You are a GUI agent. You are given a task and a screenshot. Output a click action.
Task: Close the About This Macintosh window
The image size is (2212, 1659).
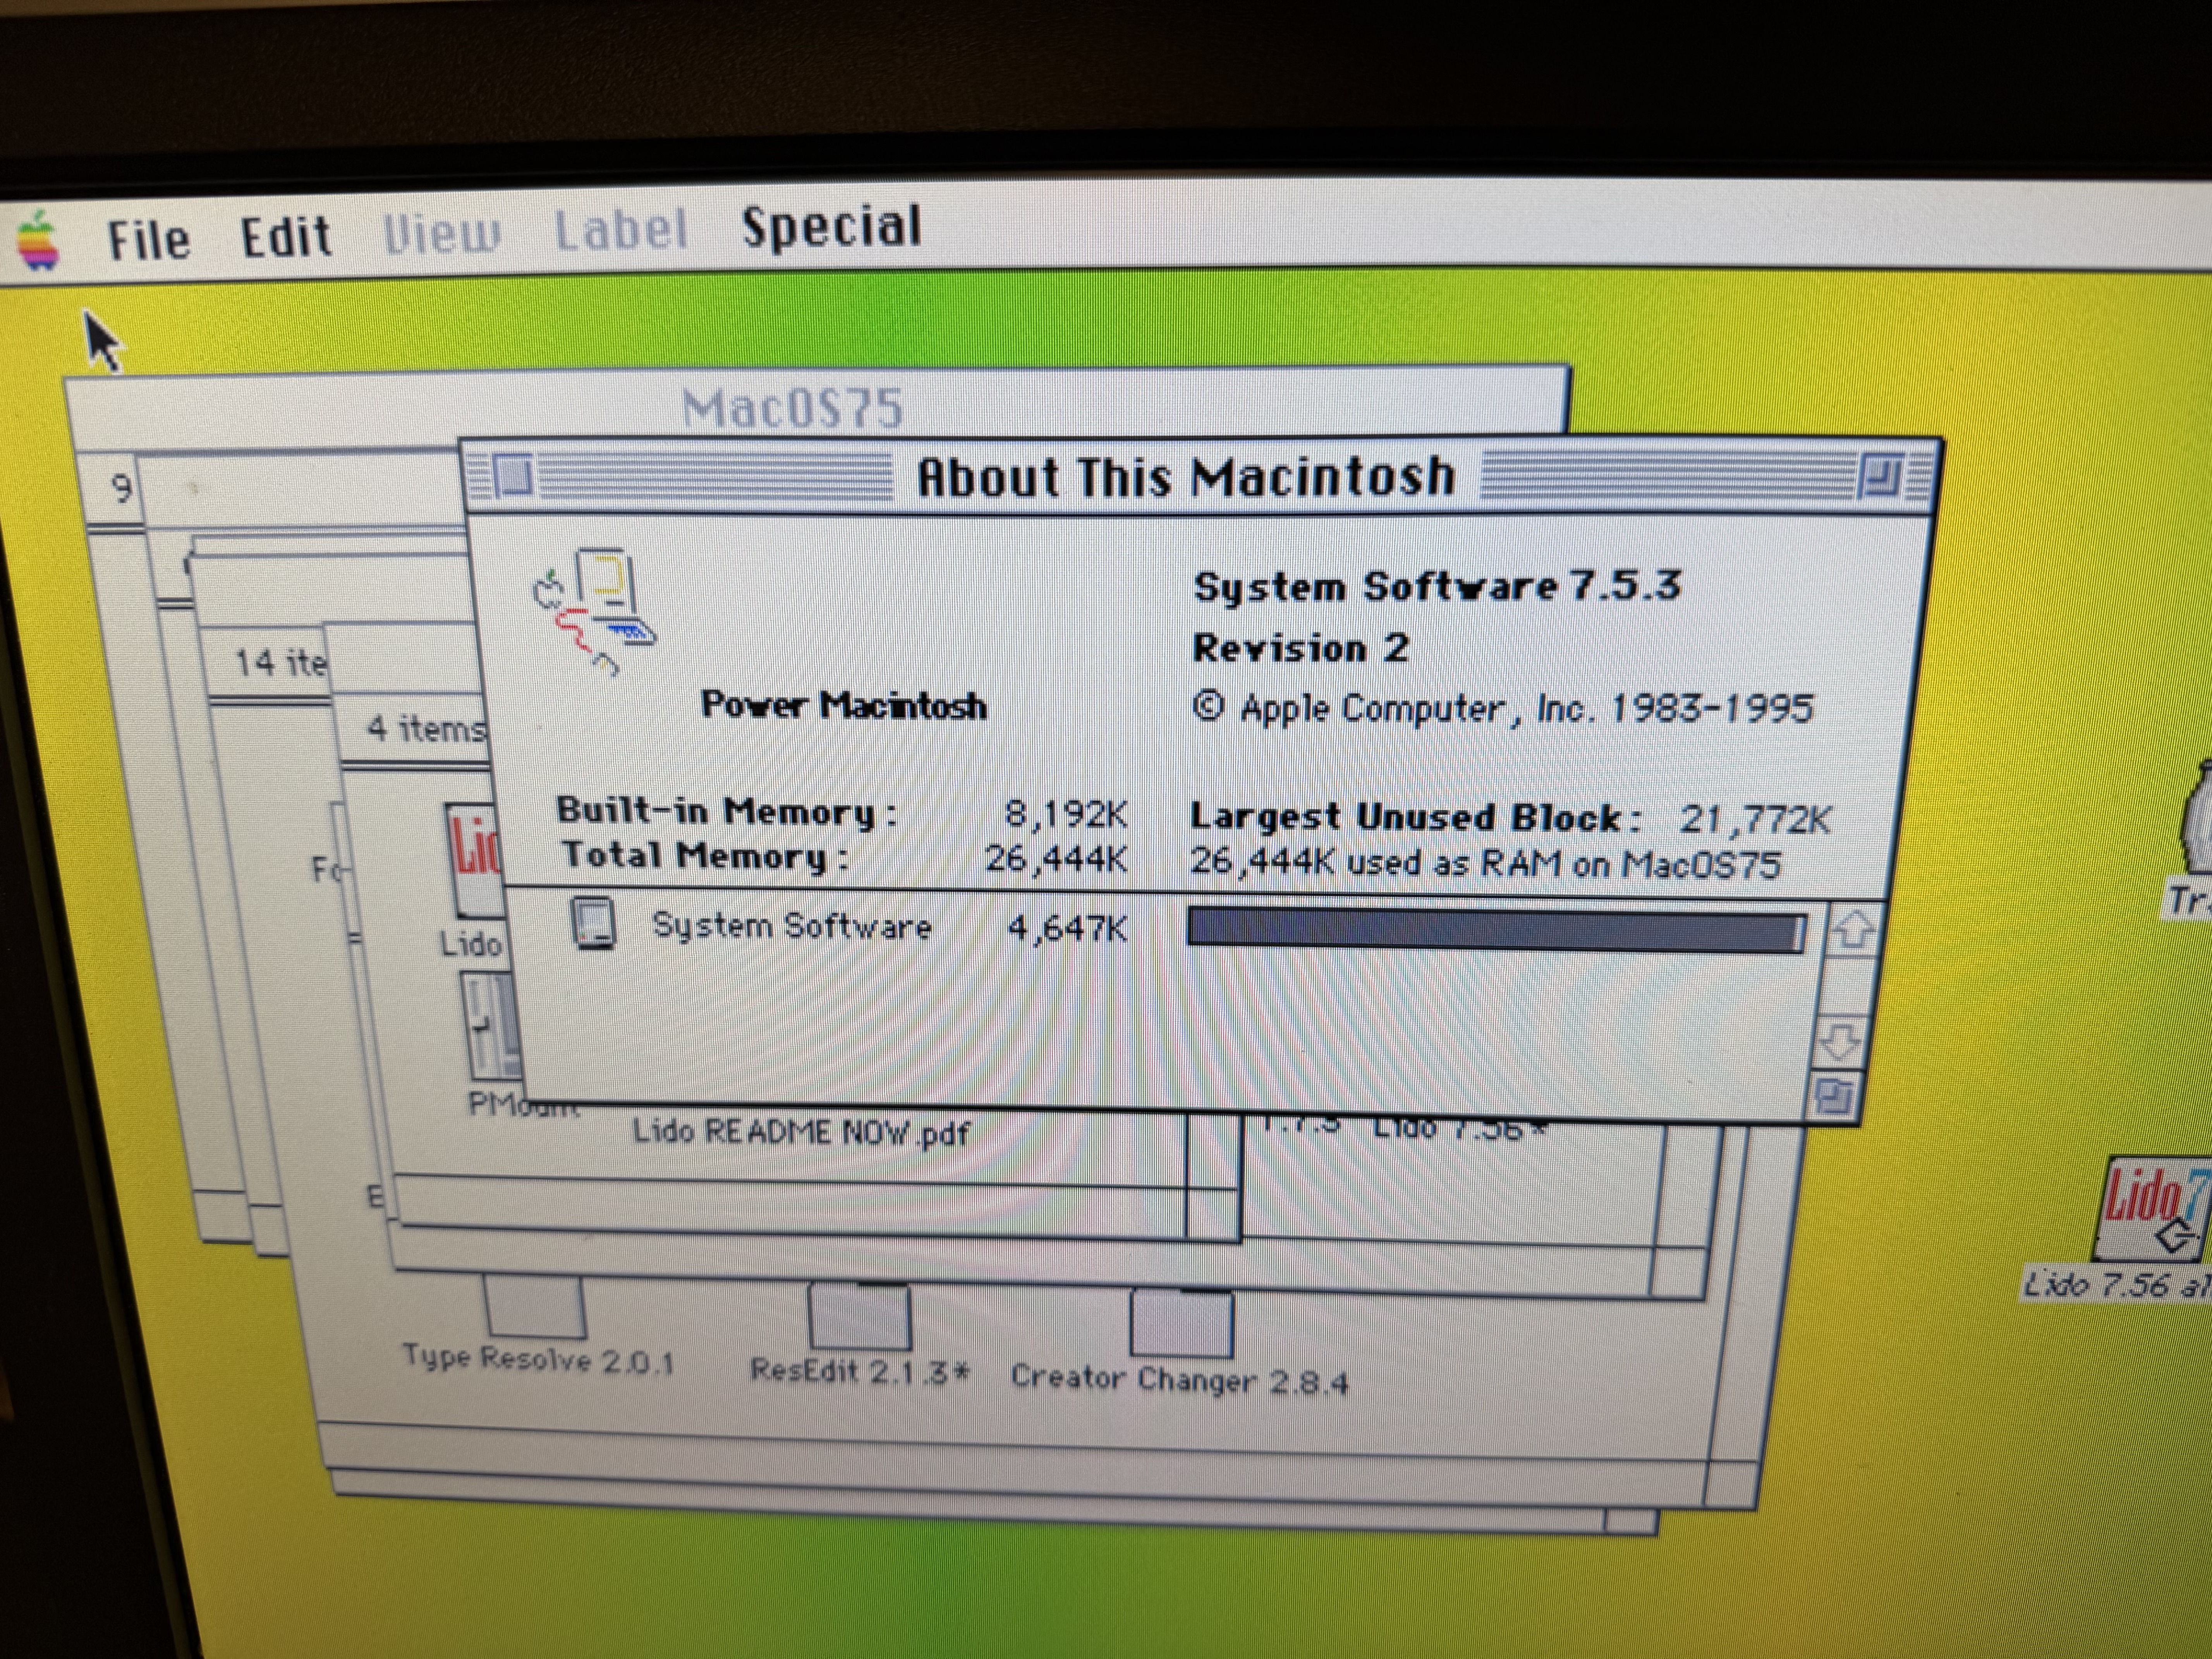point(513,476)
